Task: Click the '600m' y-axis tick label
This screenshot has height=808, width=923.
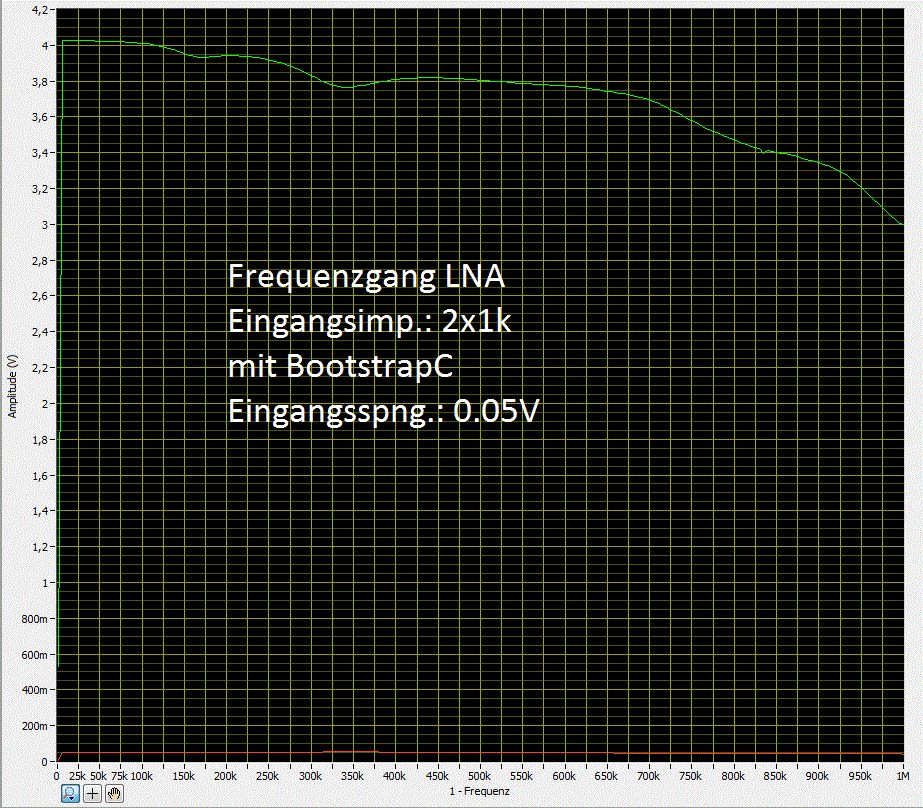Action: tap(35, 654)
